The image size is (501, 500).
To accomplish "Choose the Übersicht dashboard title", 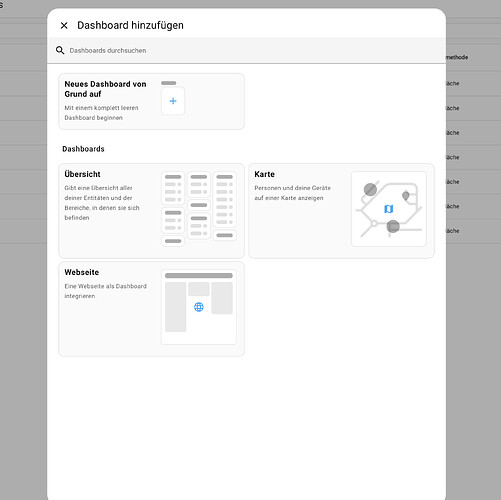I will tap(82, 174).
